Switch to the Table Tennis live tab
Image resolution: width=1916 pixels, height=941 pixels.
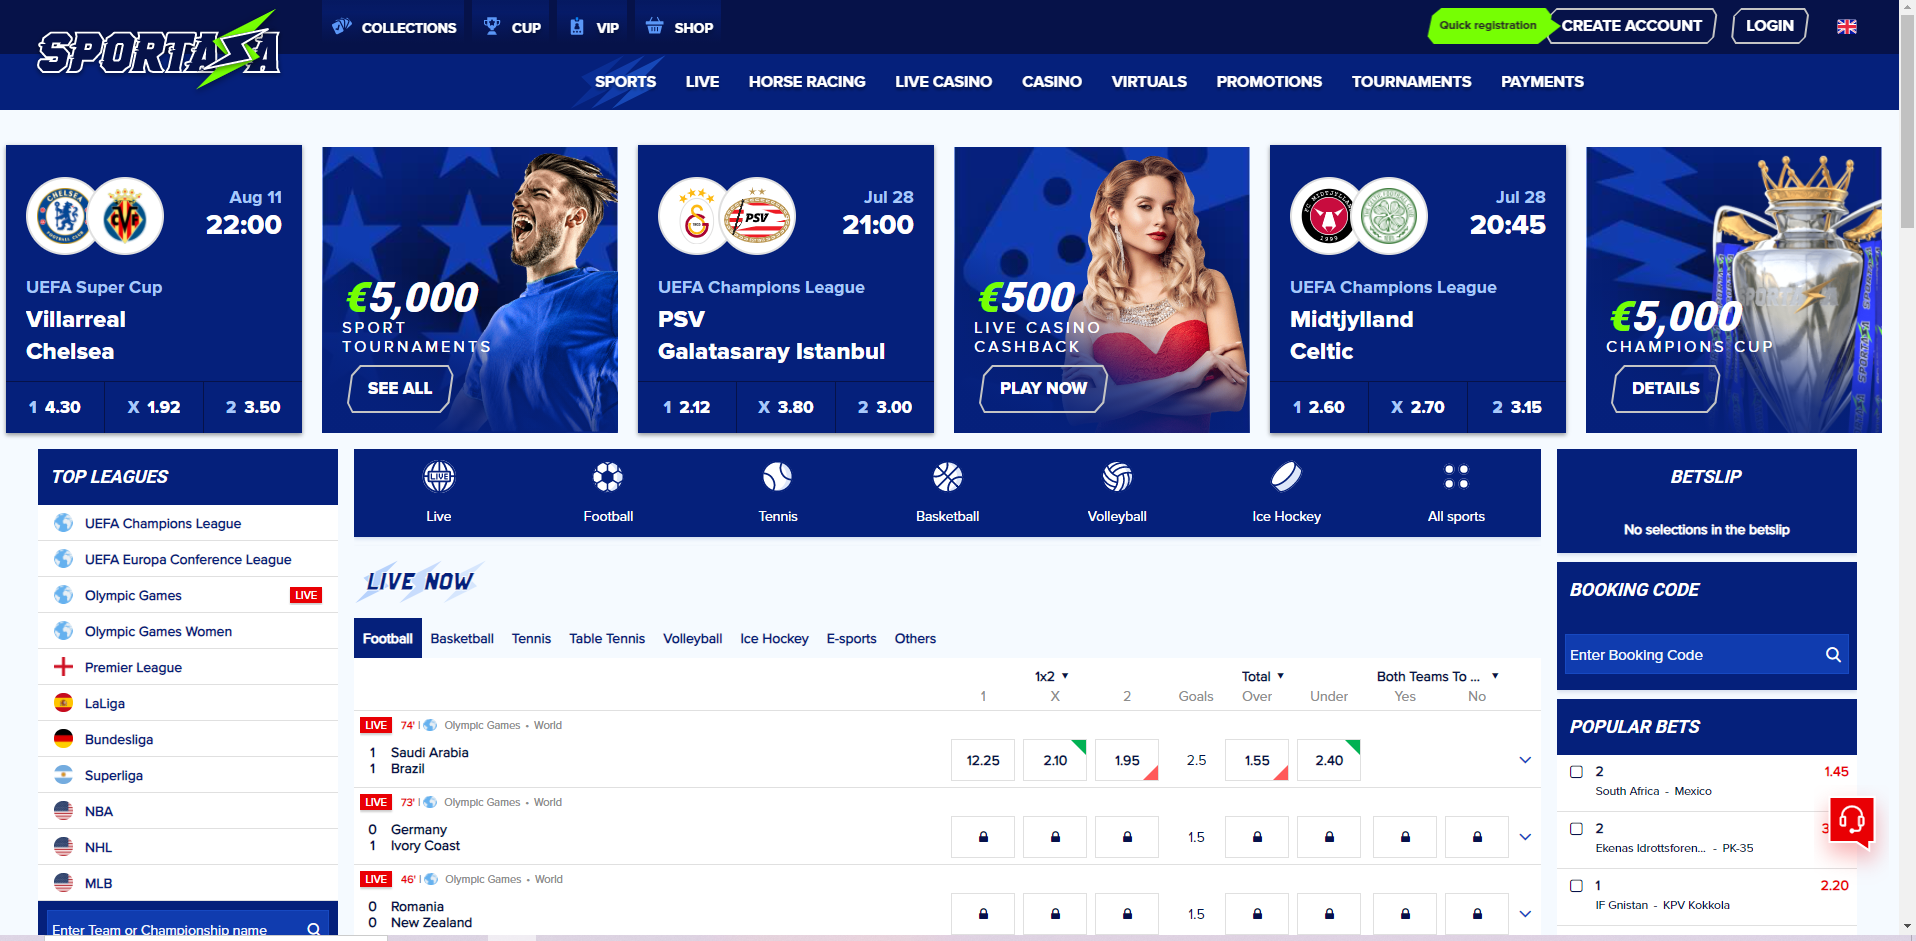click(607, 639)
